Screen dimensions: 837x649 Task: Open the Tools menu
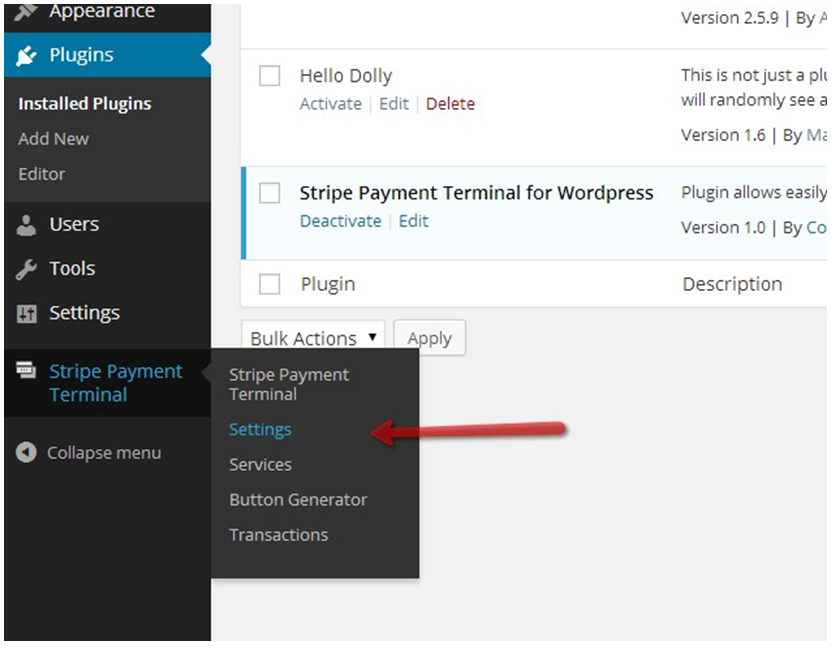pyautogui.click(x=107, y=268)
